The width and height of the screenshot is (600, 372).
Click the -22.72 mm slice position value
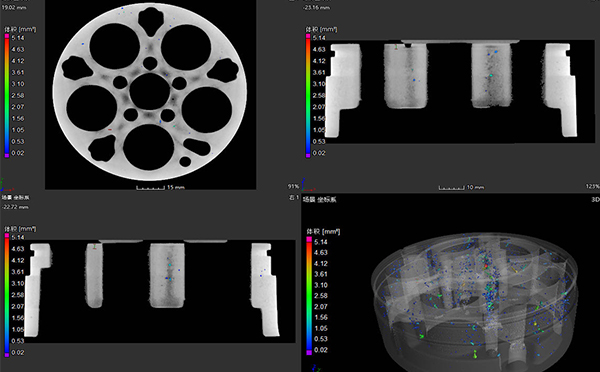click(15, 207)
